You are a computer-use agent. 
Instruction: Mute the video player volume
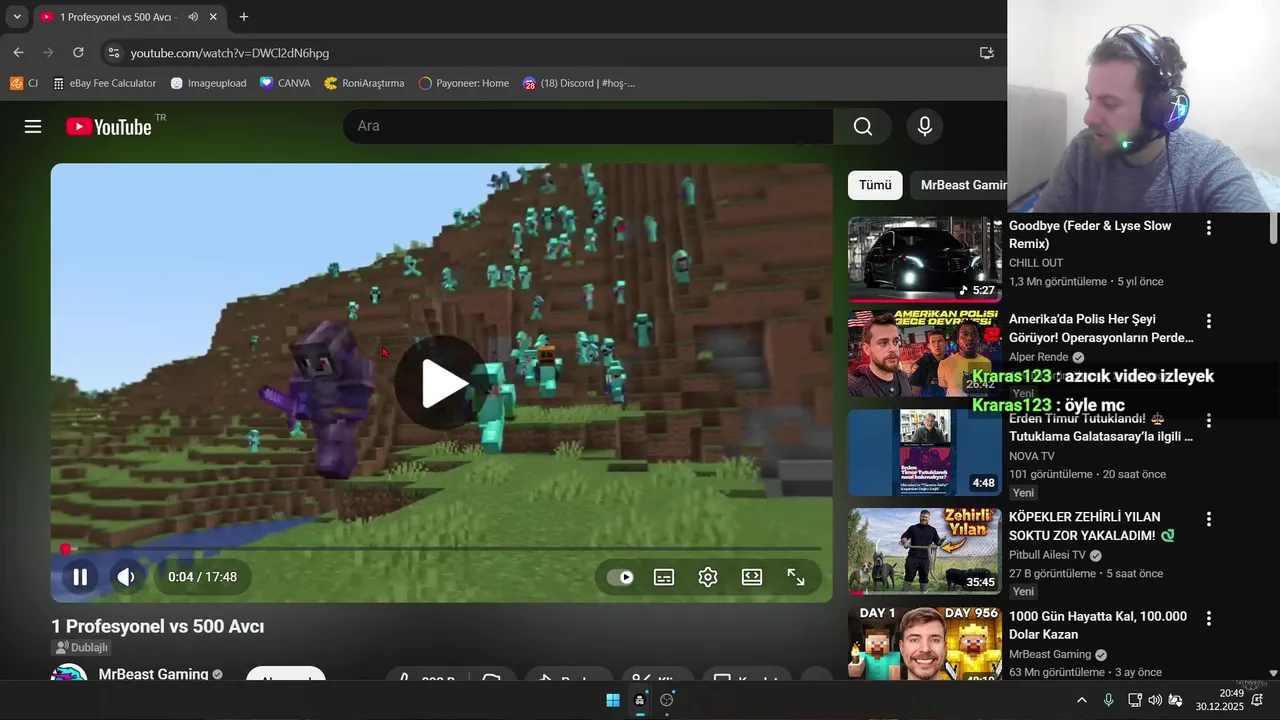(x=126, y=577)
